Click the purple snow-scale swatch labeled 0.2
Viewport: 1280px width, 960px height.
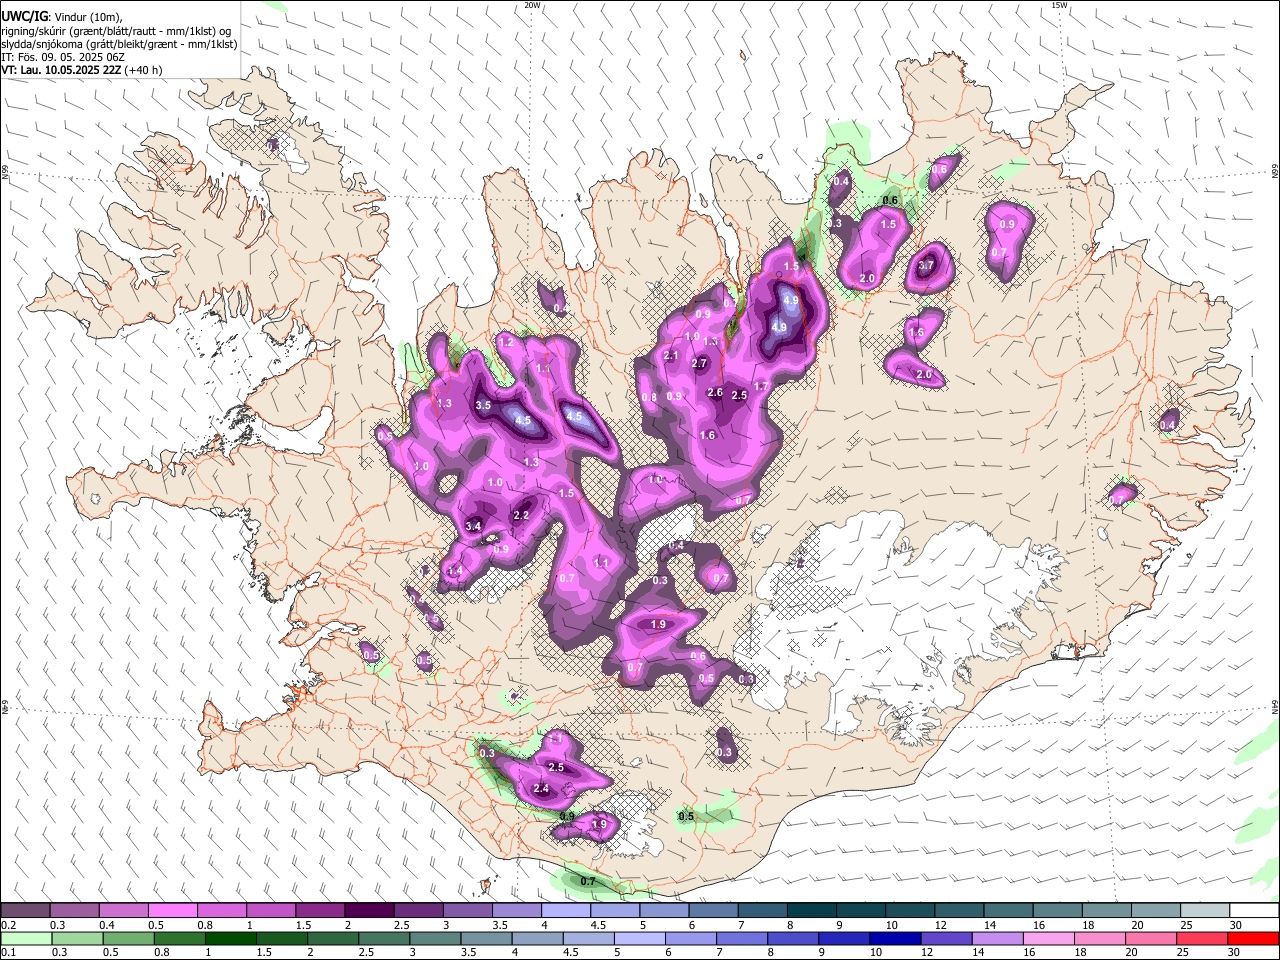pos(25,911)
